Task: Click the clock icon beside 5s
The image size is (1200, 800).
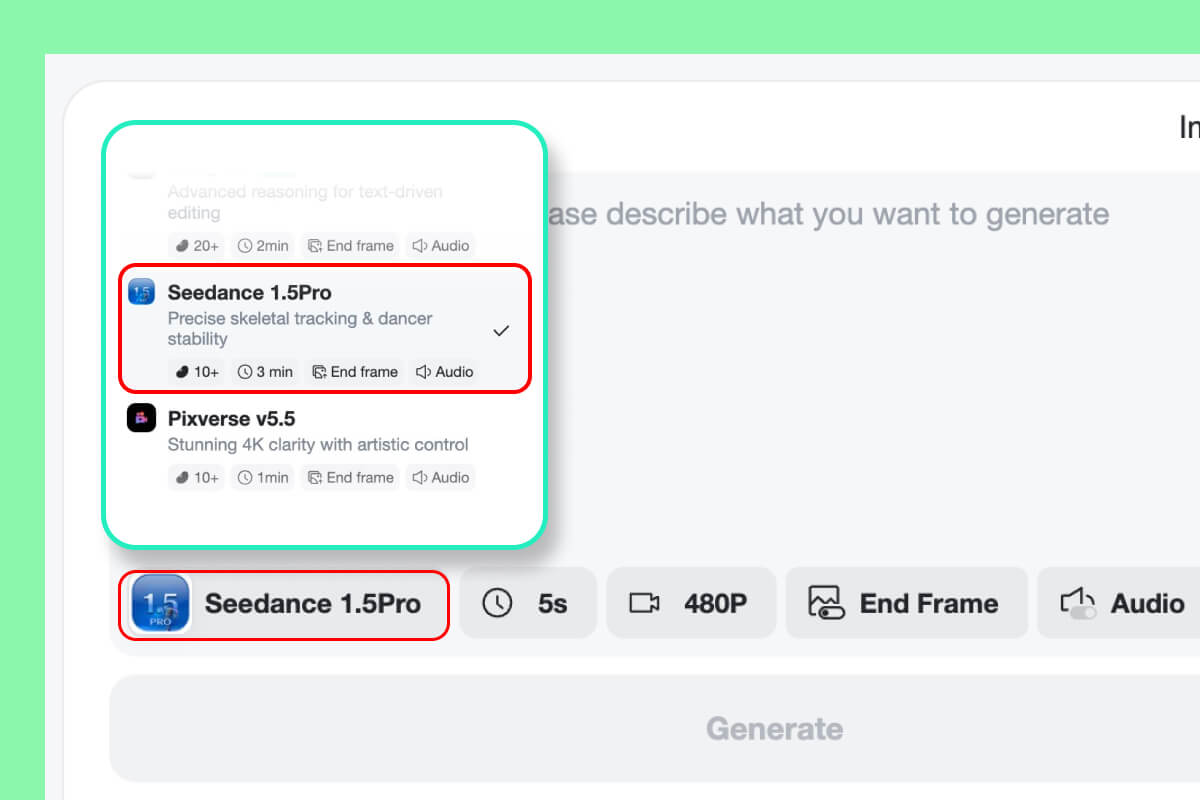Action: click(x=497, y=603)
